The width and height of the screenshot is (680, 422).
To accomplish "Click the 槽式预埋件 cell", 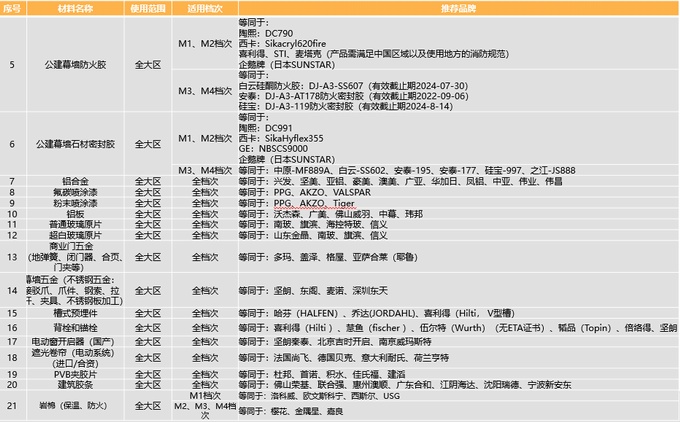I will tap(74, 313).
